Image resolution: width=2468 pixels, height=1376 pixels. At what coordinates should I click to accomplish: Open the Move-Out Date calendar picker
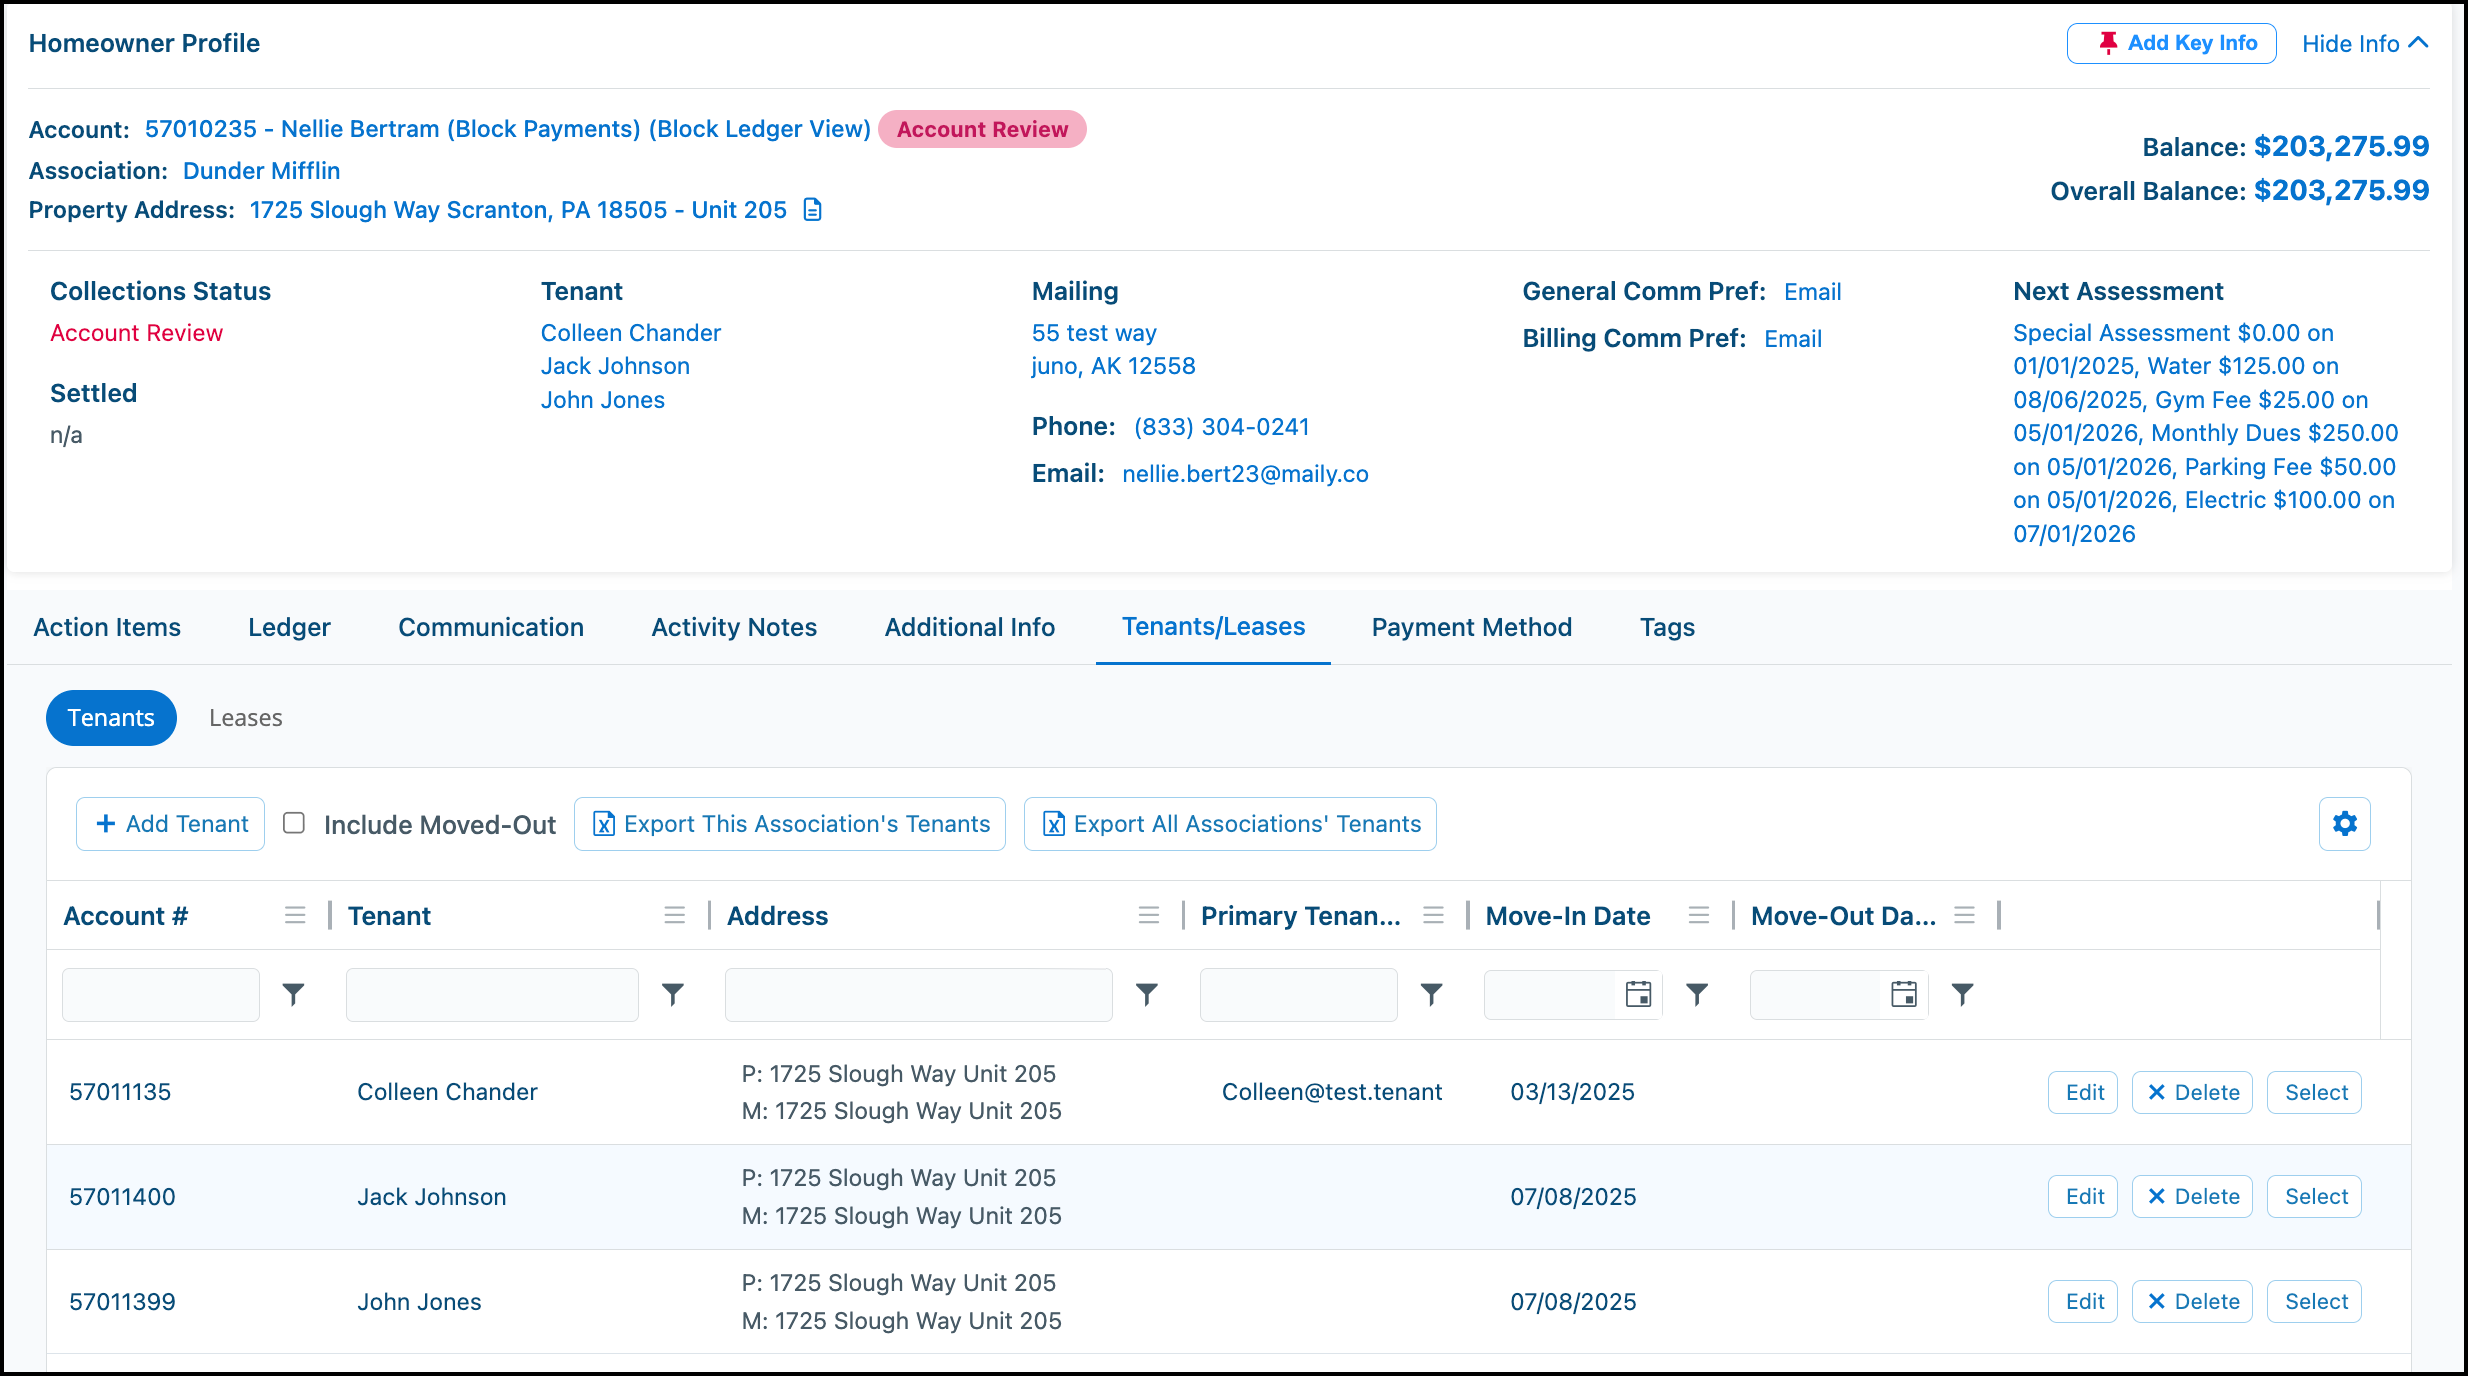(1904, 994)
